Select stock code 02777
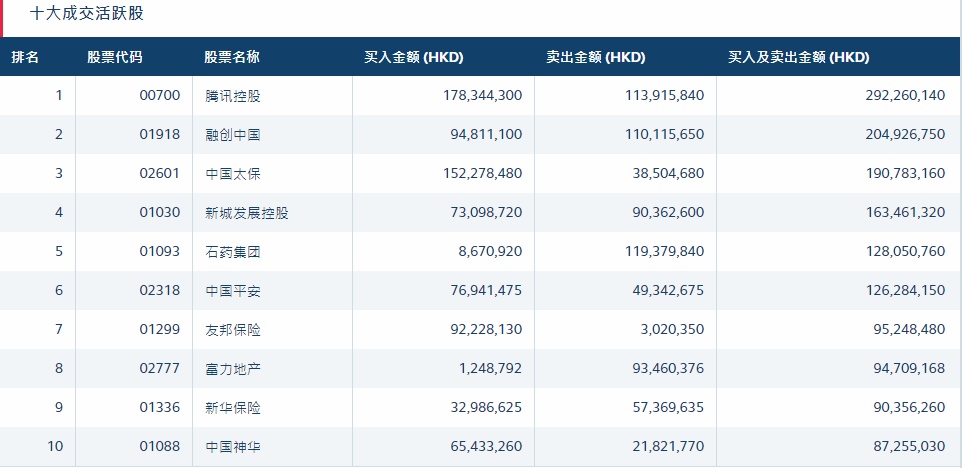 160,368
